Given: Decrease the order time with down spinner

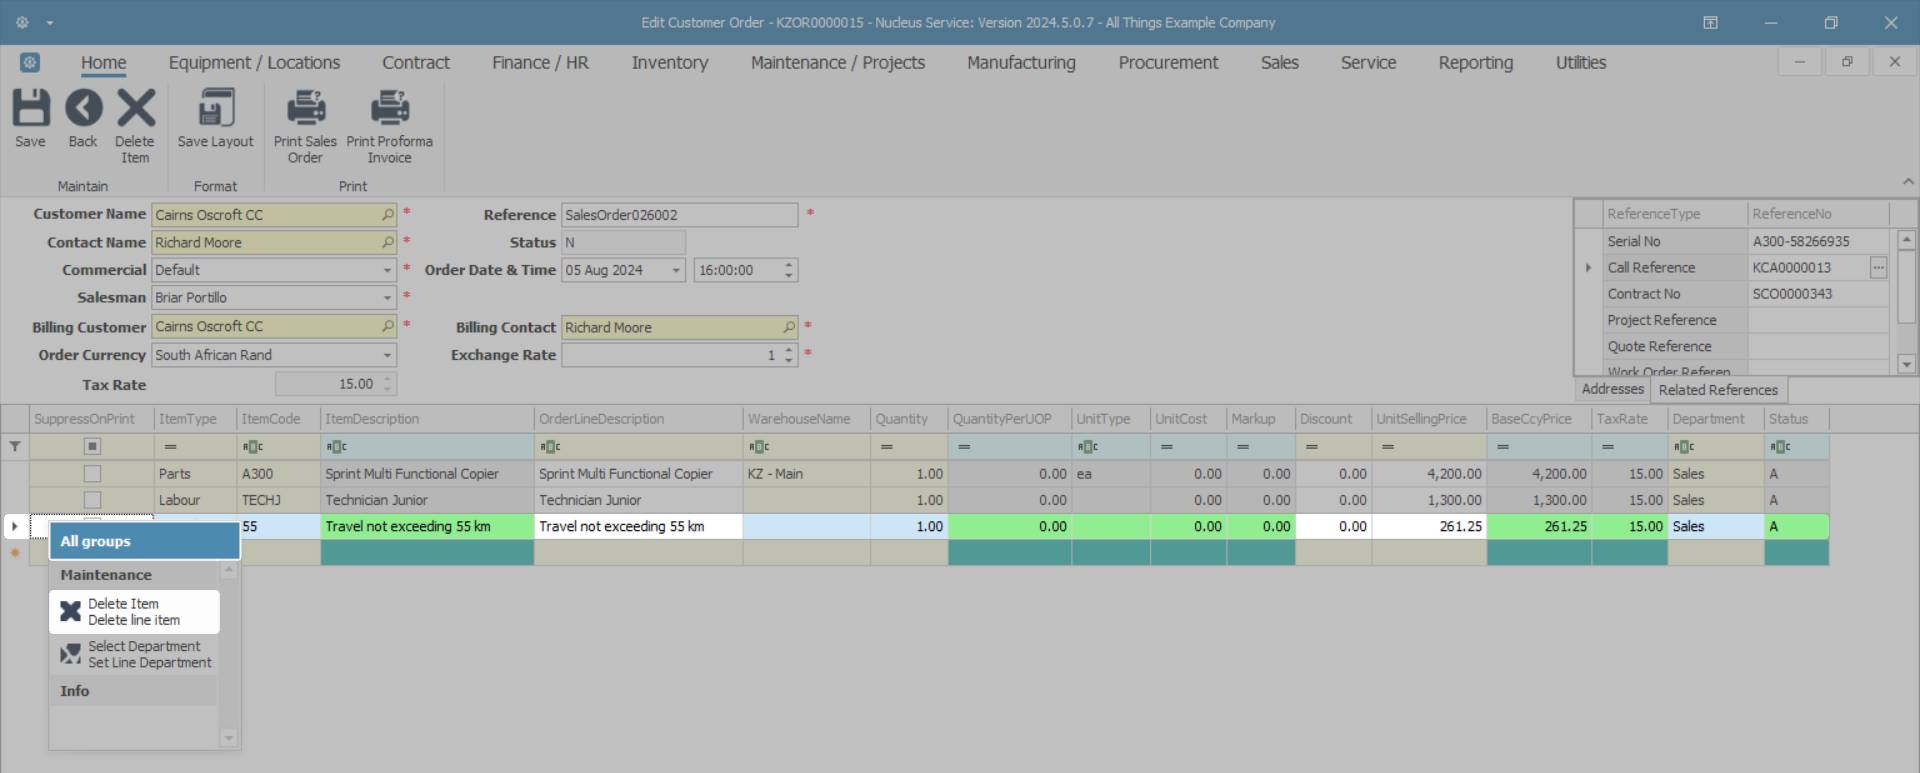Looking at the screenshot, I should pos(789,276).
